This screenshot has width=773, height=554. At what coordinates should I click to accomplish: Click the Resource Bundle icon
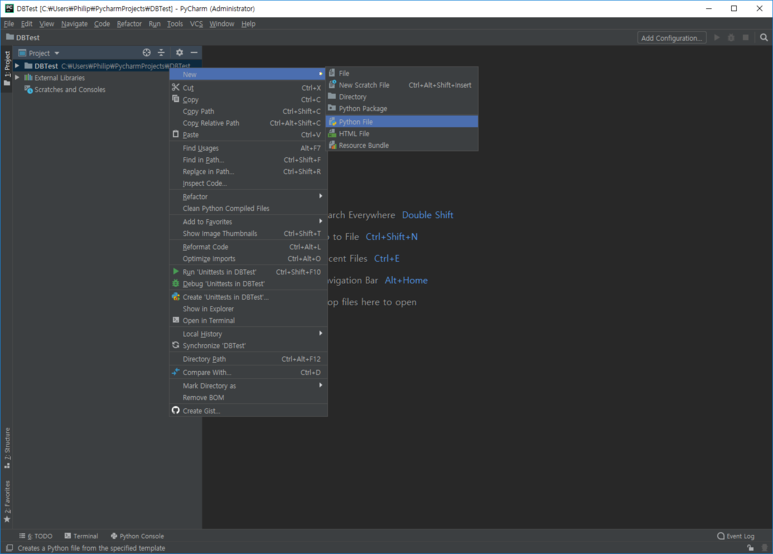point(333,145)
